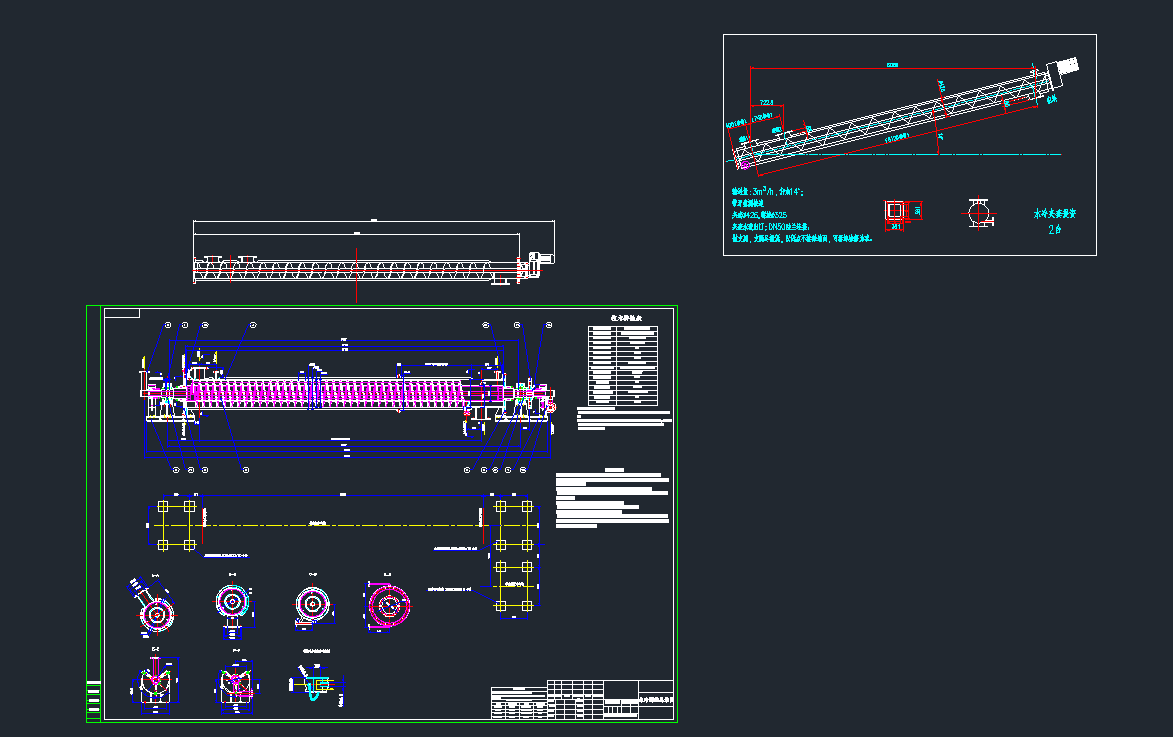Click the technical parameters table
This screenshot has height=737, width=1173.
(625, 364)
